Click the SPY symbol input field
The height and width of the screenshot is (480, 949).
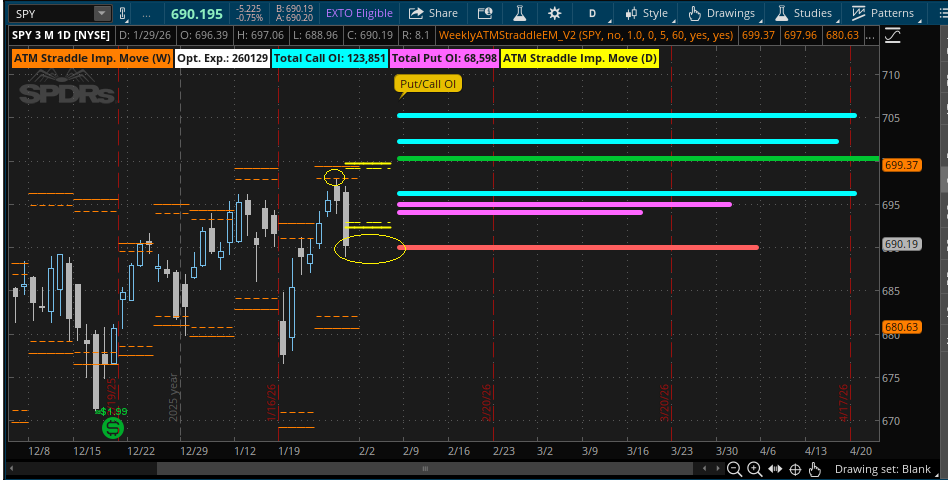pyautogui.click(x=52, y=13)
